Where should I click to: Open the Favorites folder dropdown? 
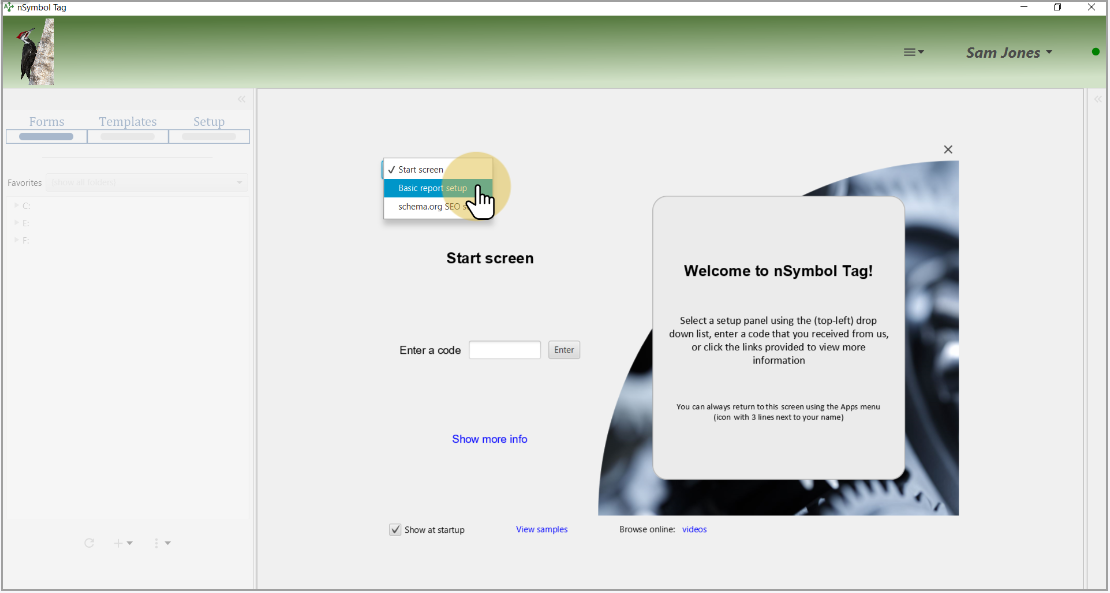pos(147,183)
